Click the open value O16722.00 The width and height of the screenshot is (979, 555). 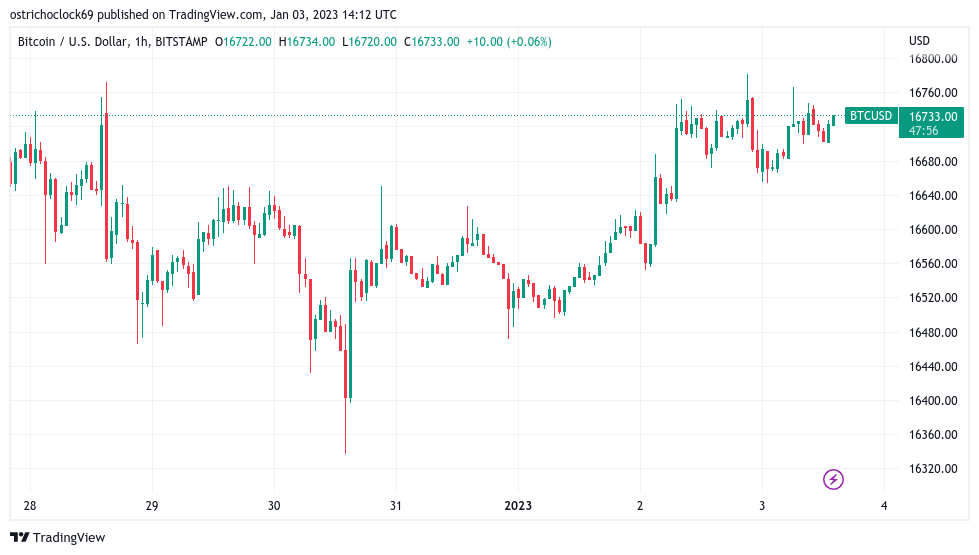coord(243,42)
